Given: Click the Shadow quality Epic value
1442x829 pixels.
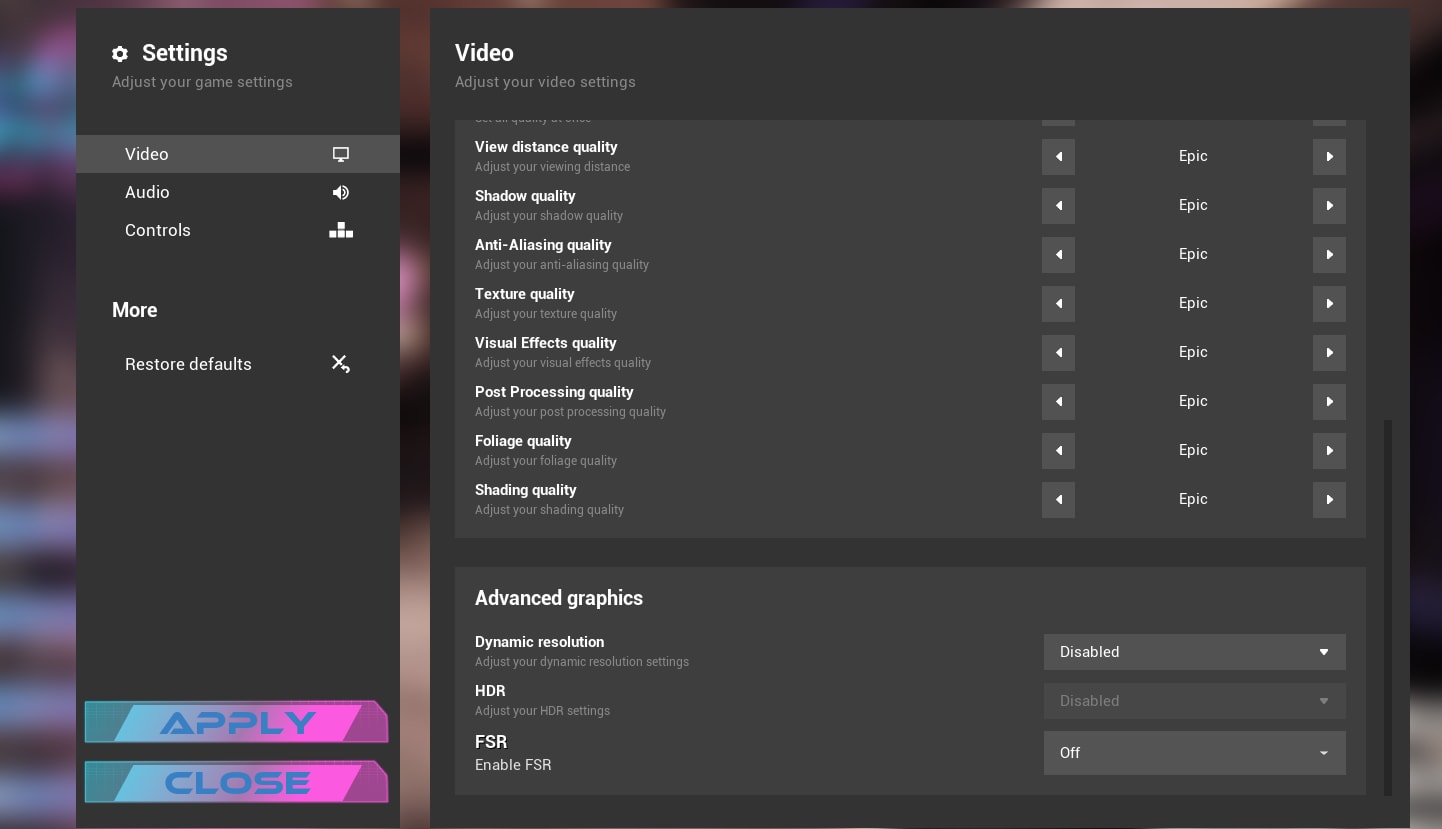Looking at the screenshot, I should tap(1193, 205).
